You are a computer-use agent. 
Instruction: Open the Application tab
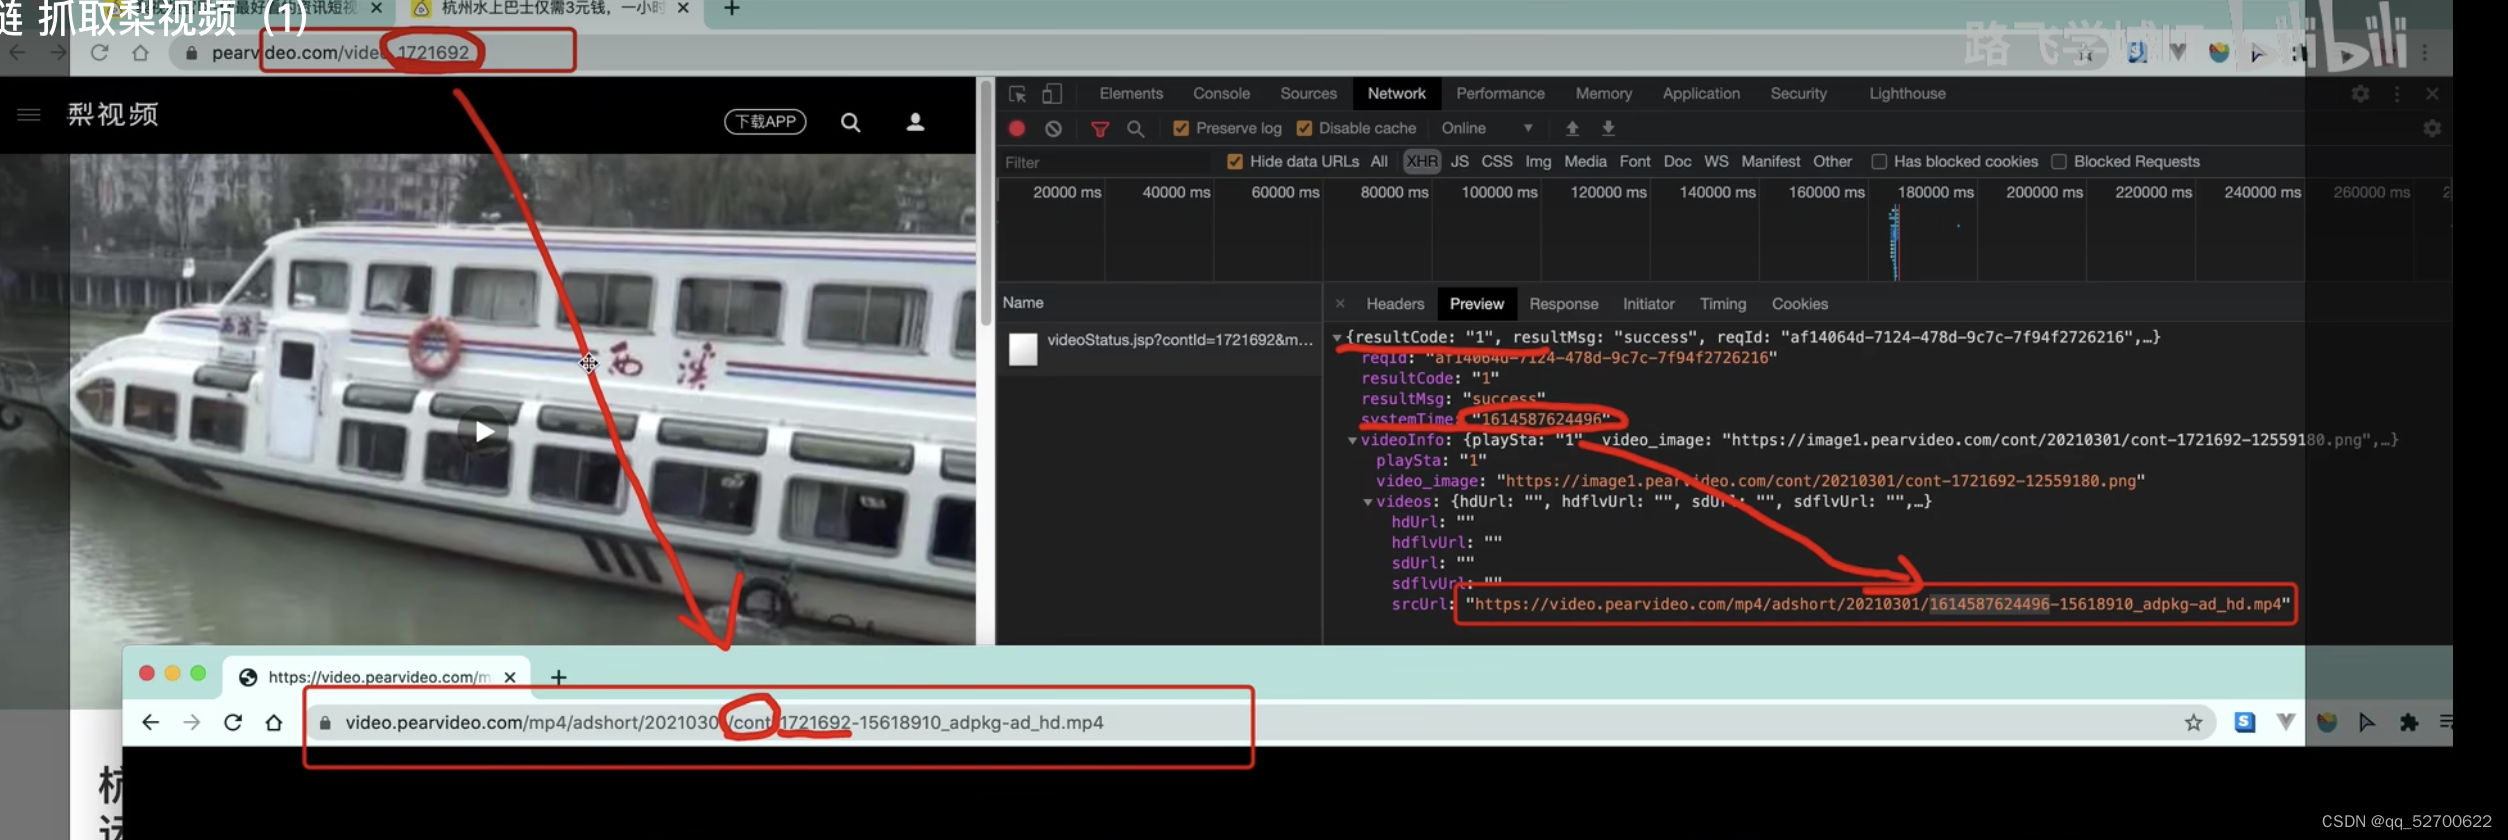point(1701,93)
